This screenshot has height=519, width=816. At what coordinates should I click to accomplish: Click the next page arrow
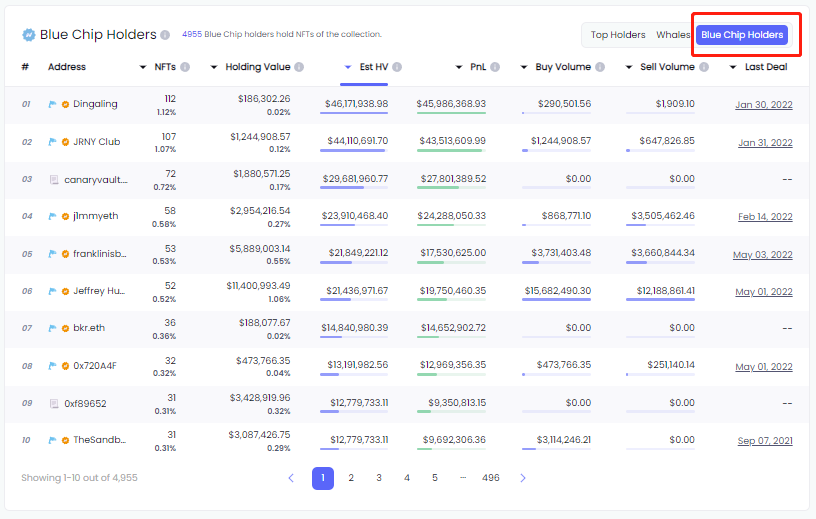coord(523,478)
